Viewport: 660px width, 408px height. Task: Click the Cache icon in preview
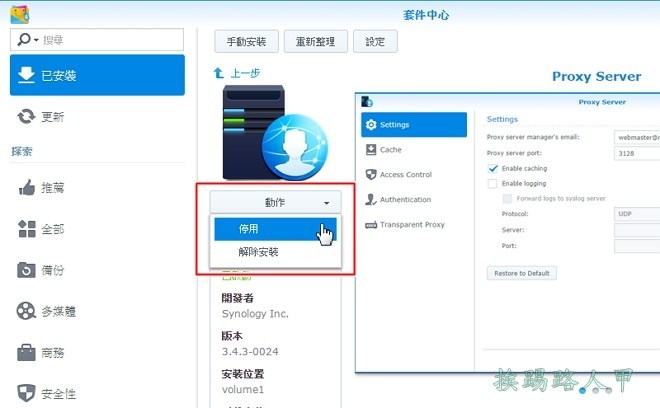click(x=371, y=149)
